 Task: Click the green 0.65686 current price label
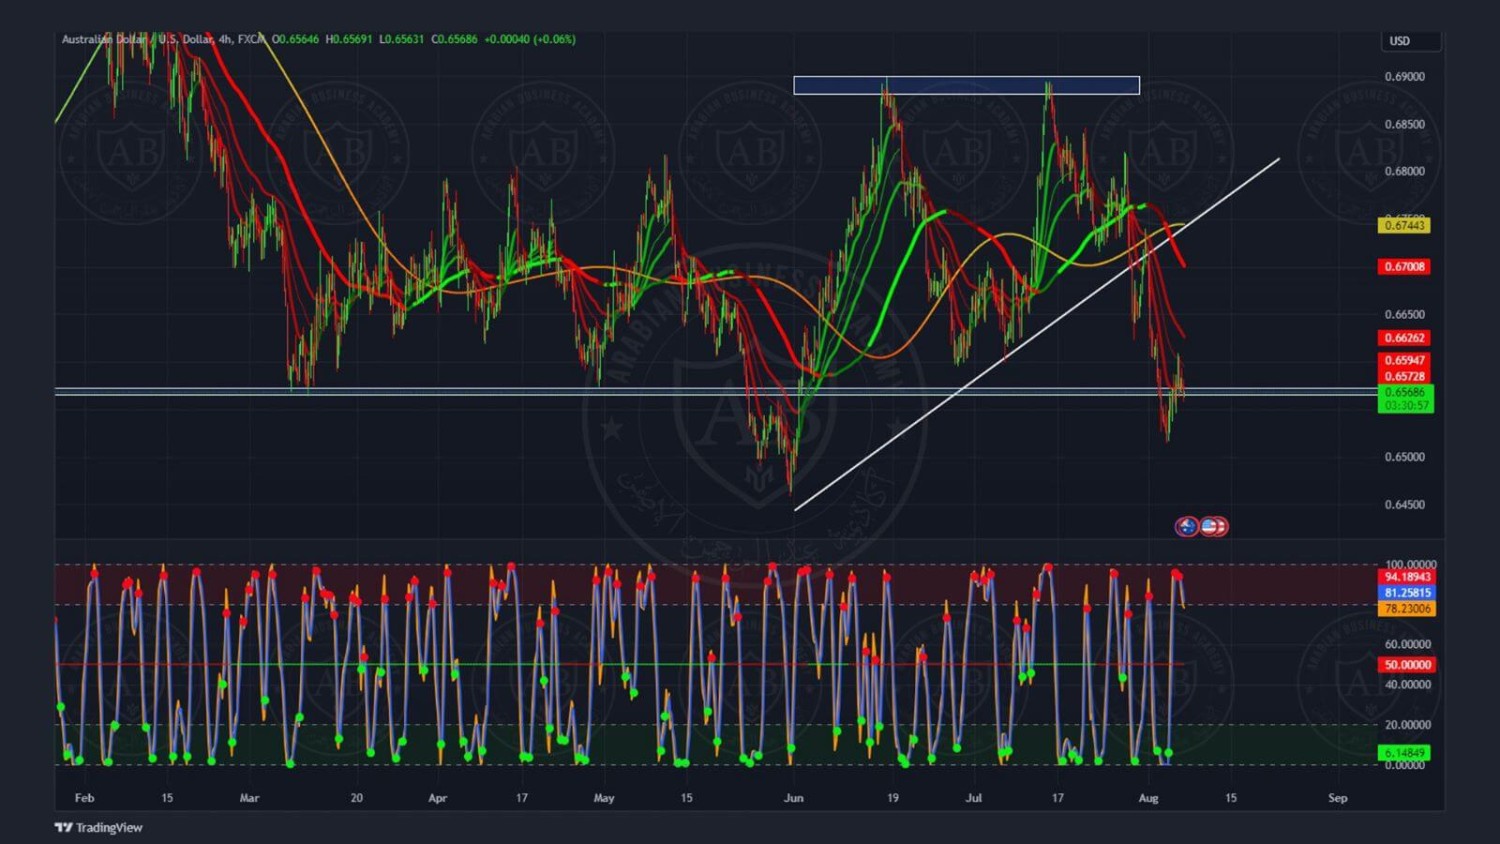[1404, 393]
